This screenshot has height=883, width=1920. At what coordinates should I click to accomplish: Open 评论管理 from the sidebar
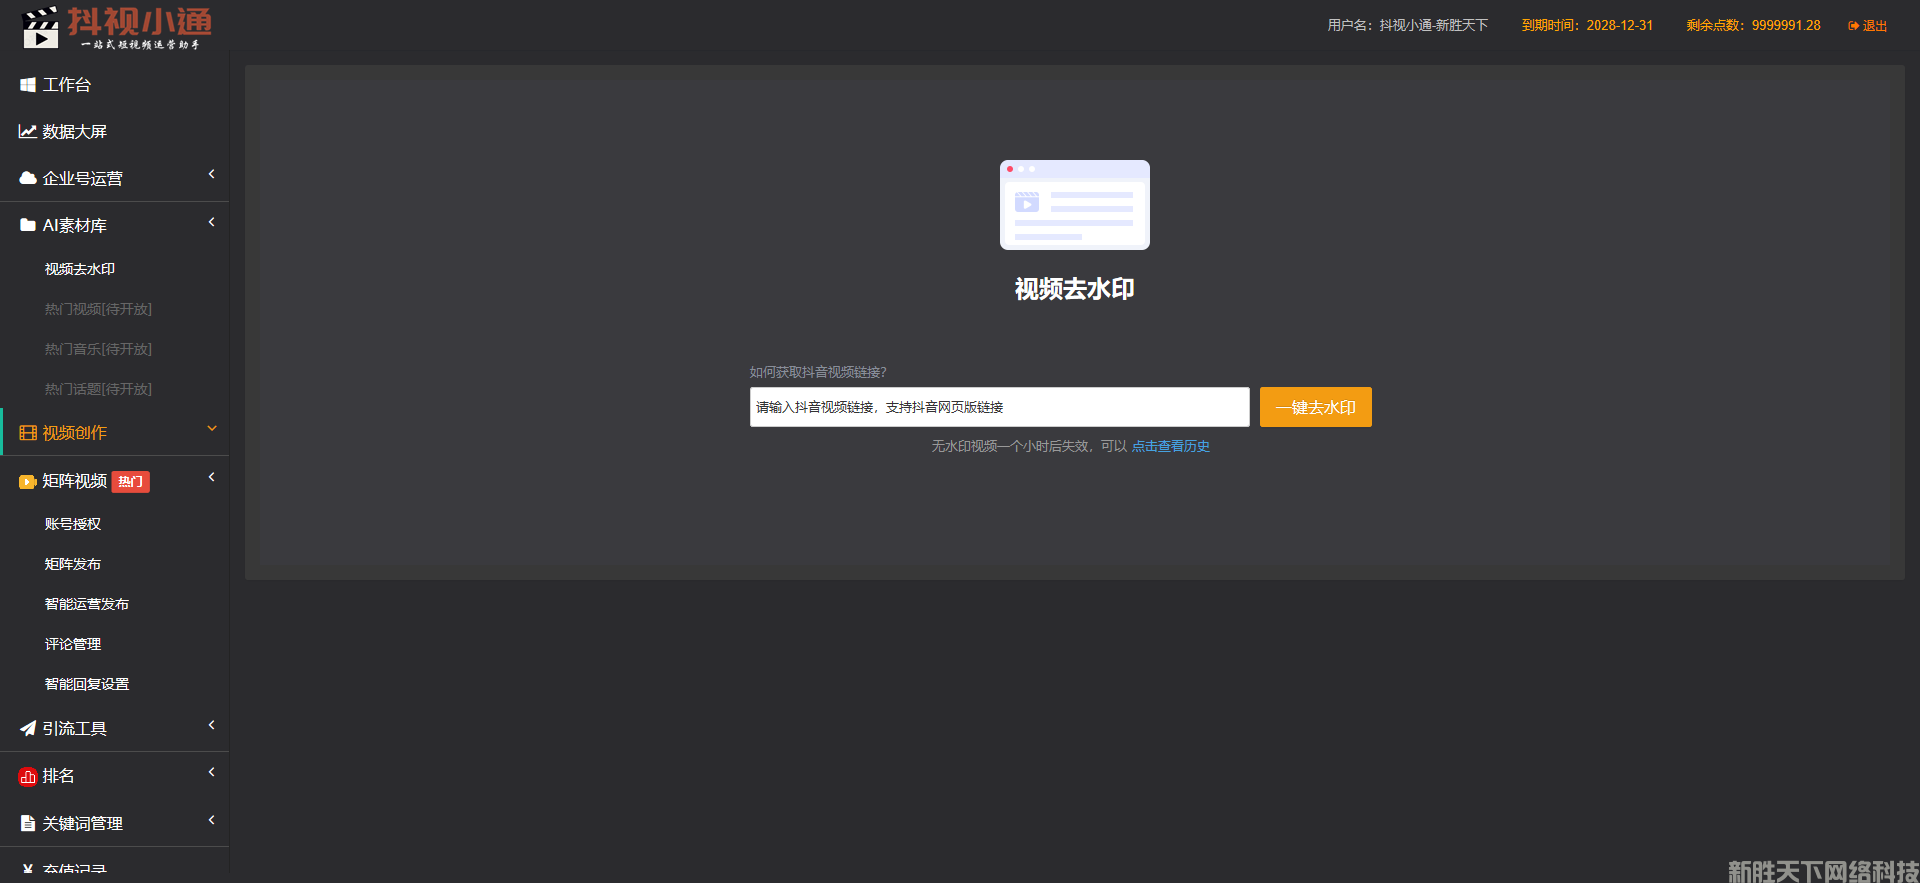[x=73, y=644]
